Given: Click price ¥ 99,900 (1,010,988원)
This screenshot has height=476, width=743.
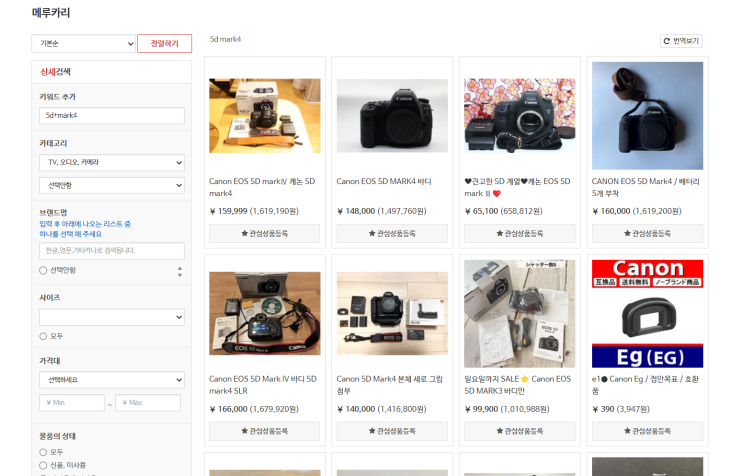Looking at the screenshot, I should [507, 409].
